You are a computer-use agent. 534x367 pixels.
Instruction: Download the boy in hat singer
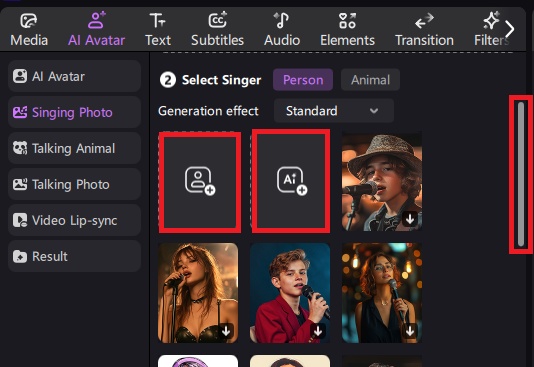(410, 219)
